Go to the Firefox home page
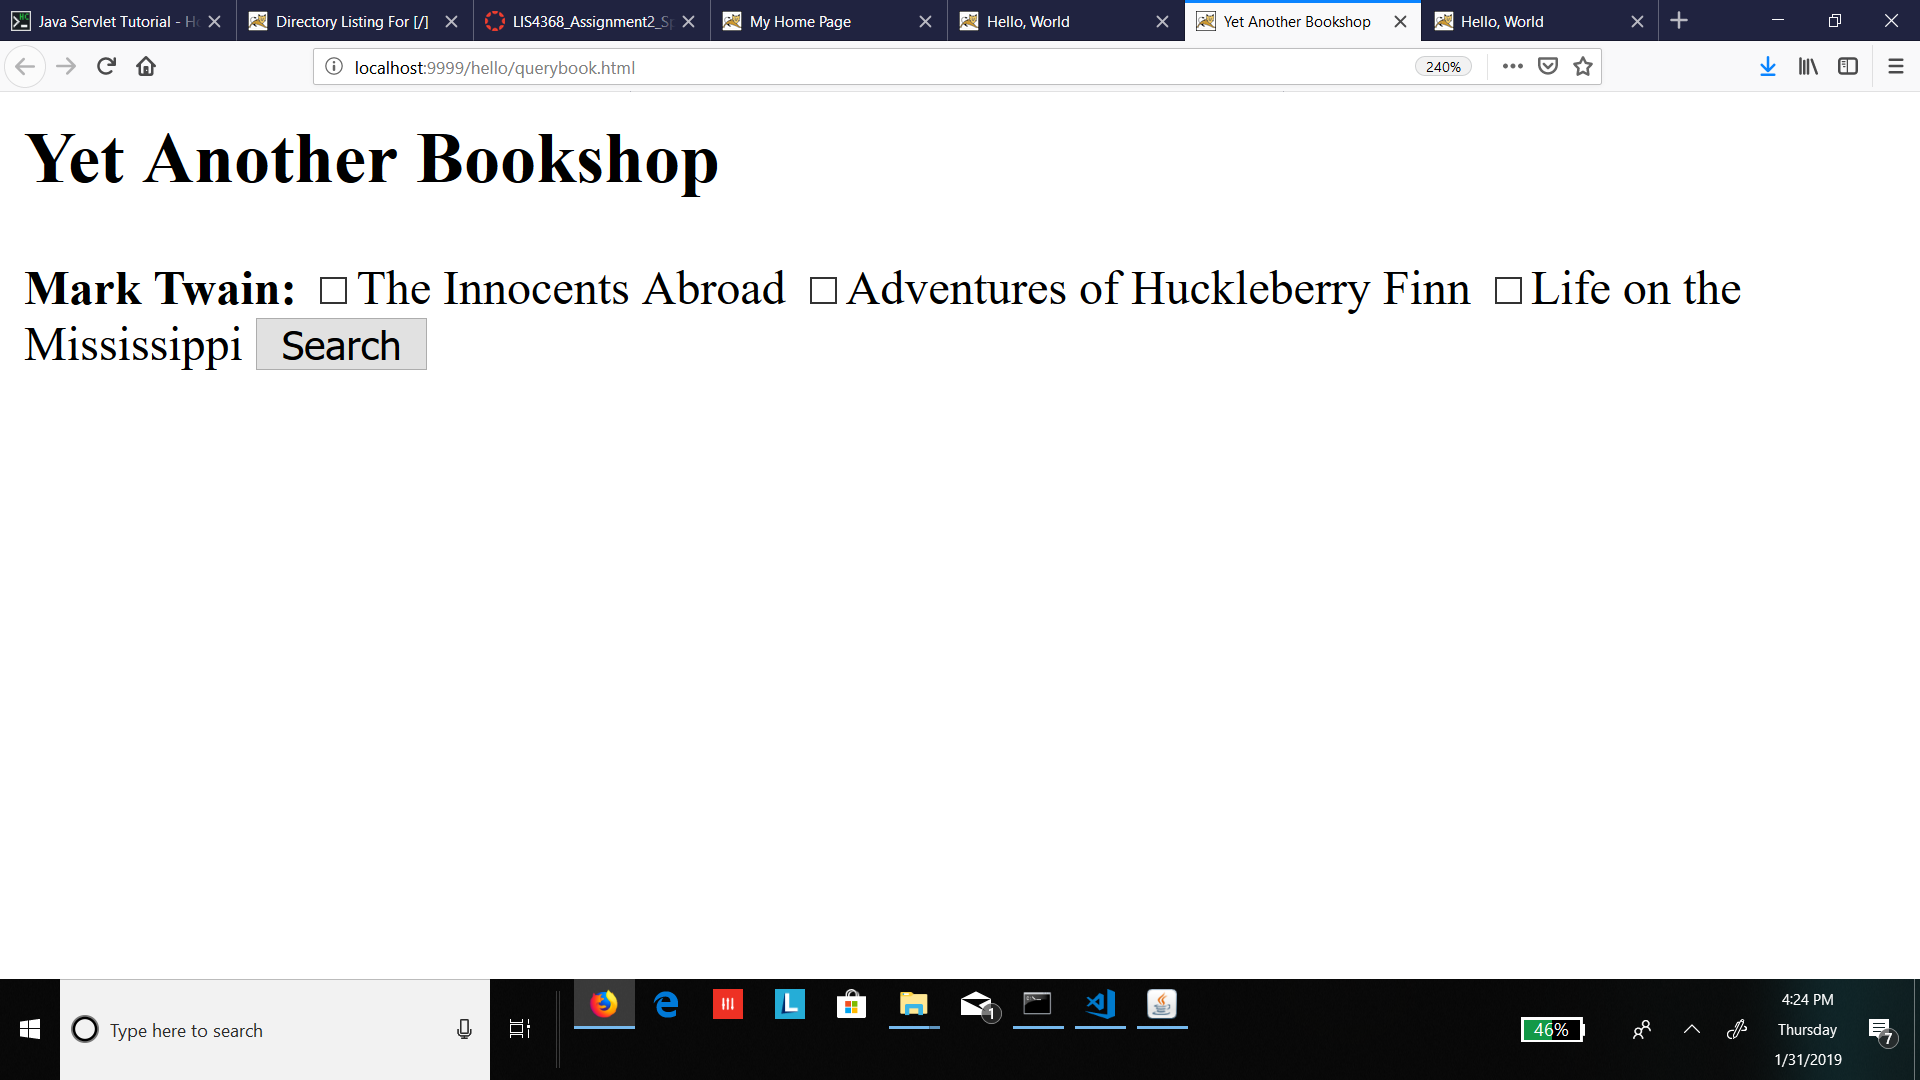The width and height of the screenshot is (1920, 1080). (x=146, y=67)
